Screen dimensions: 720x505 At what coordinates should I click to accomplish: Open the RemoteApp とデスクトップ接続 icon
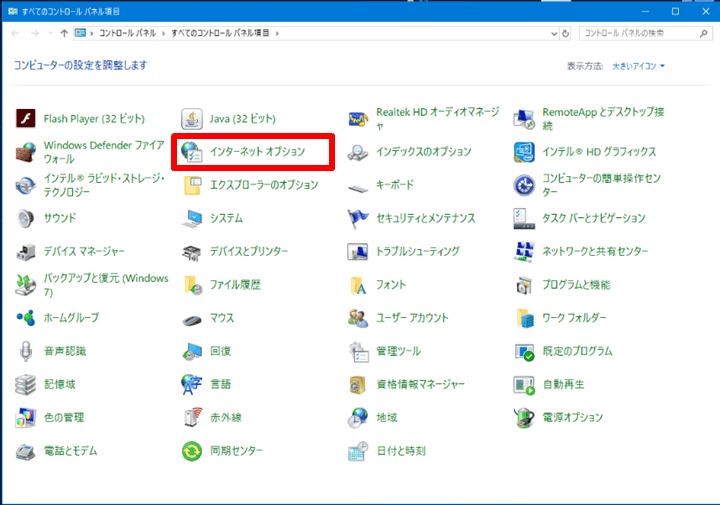click(524, 119)
